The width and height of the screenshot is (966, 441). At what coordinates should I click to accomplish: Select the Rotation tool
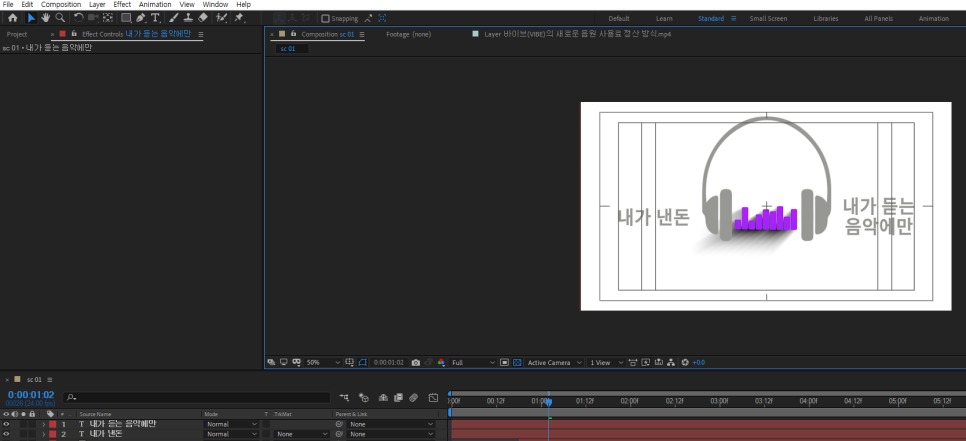[79, 18]
